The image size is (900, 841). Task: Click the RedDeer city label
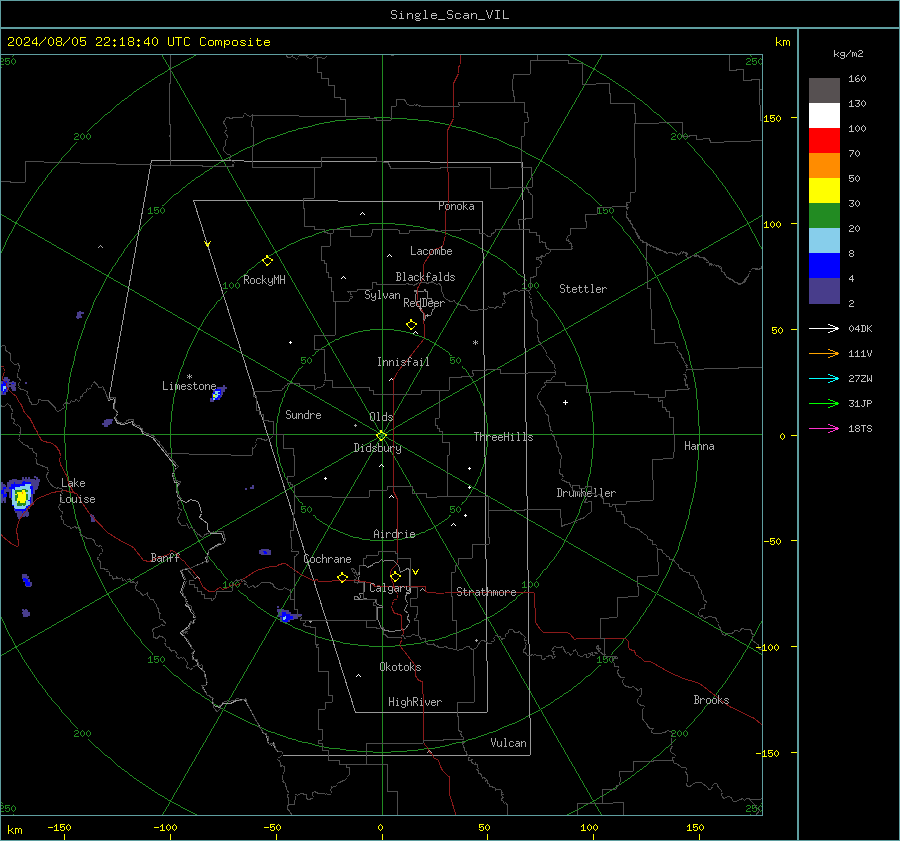424,303
